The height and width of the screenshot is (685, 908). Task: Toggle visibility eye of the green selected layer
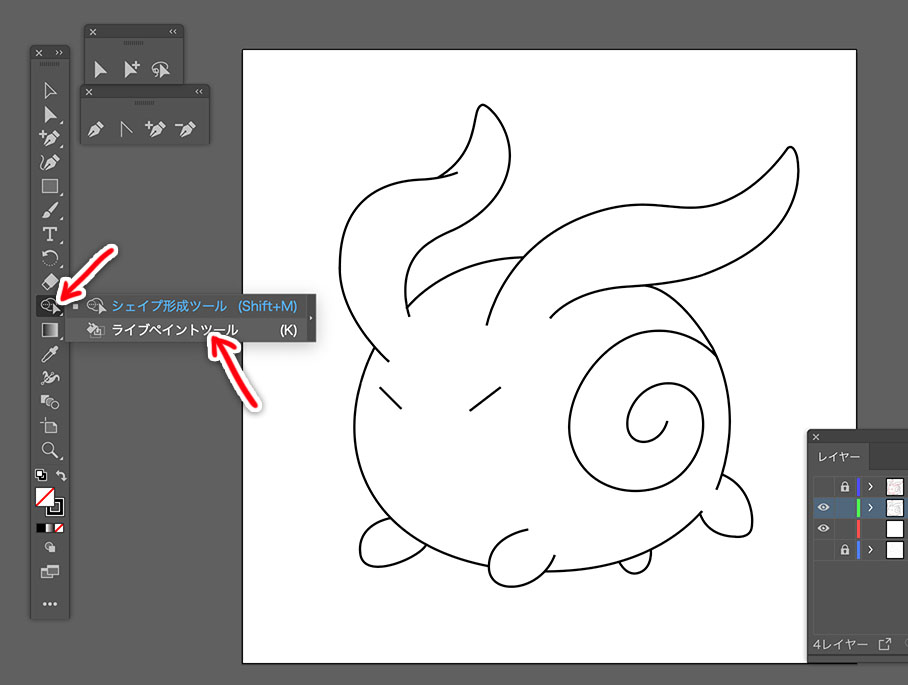pos(823,507)
